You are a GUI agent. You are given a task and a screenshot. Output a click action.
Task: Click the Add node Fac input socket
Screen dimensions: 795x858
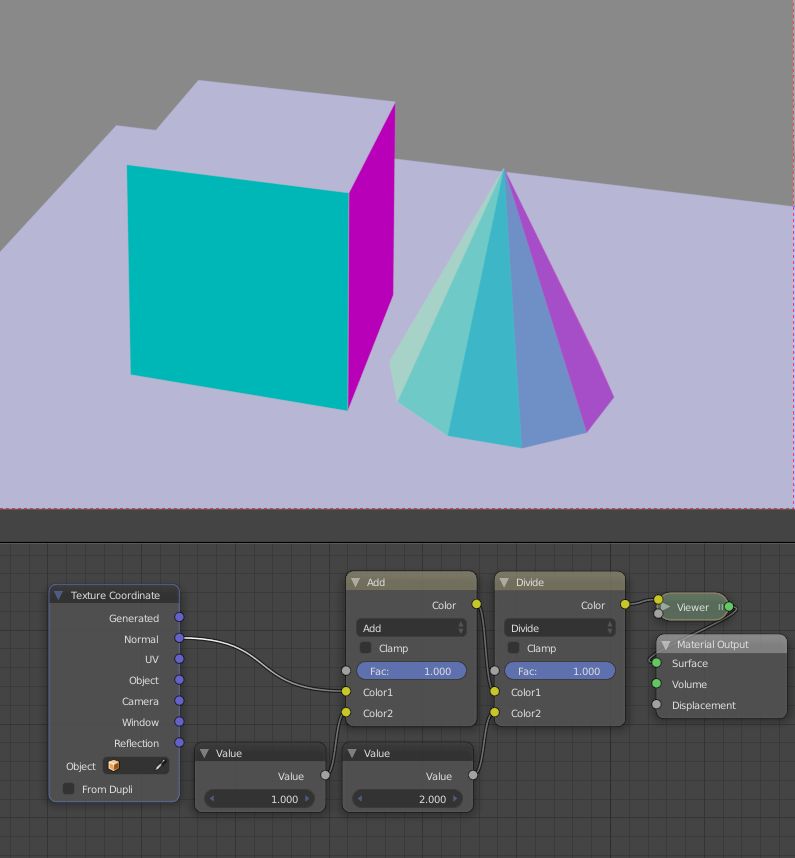(346, 670)
